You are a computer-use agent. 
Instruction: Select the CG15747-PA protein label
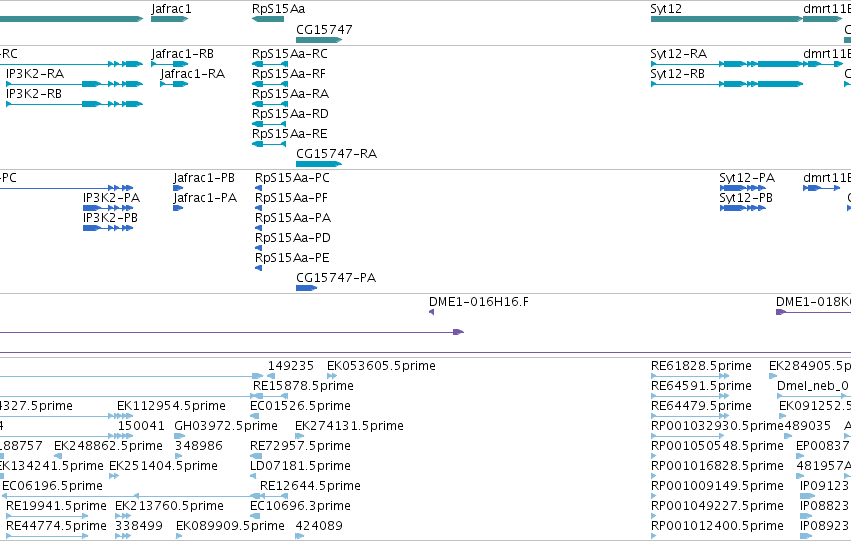[x=336, y=278]
